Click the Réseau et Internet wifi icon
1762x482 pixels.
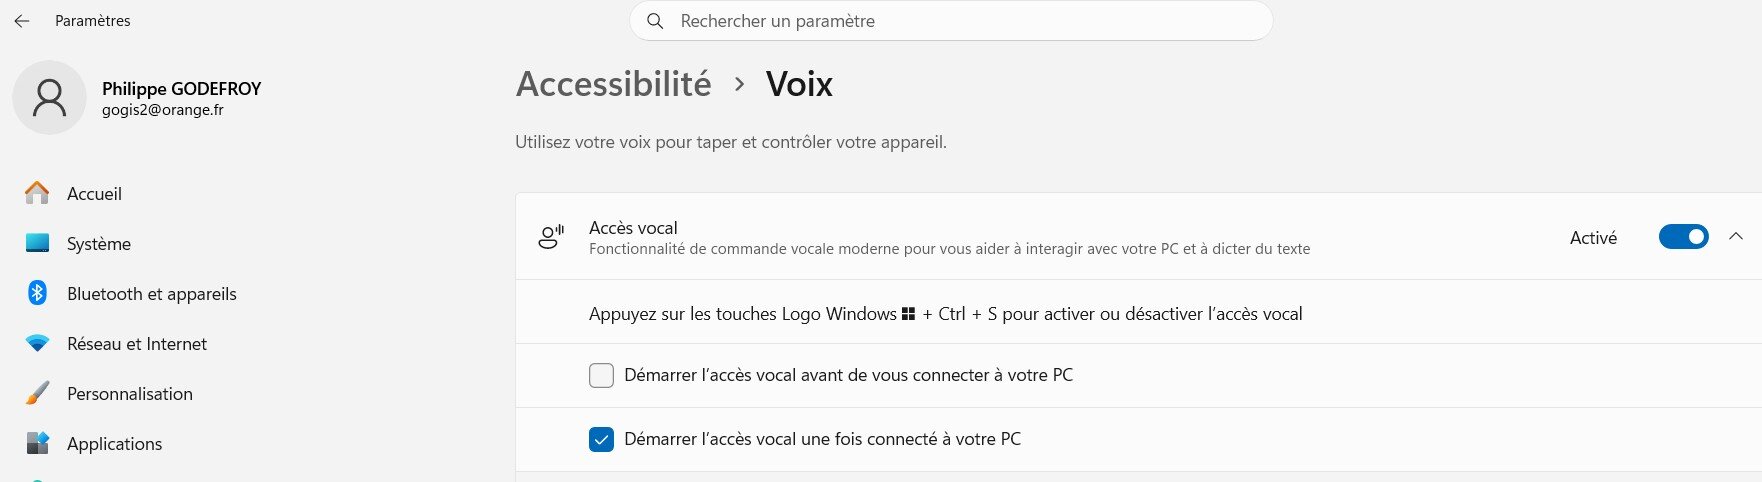pyautogui.click(x=37, y=343)
